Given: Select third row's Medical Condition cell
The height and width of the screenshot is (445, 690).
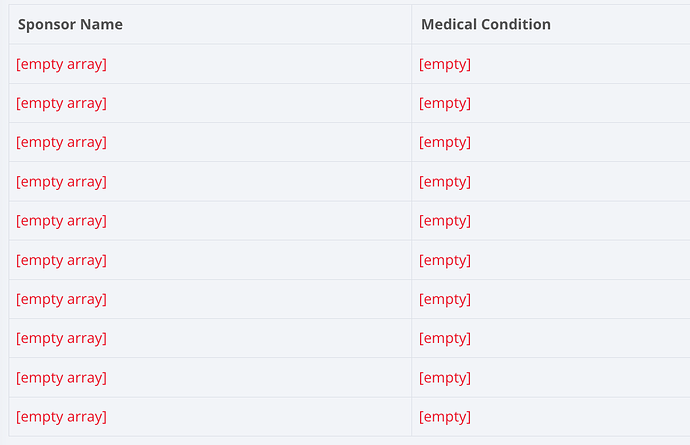Looking at the screenshot, I should pos(445,142).
